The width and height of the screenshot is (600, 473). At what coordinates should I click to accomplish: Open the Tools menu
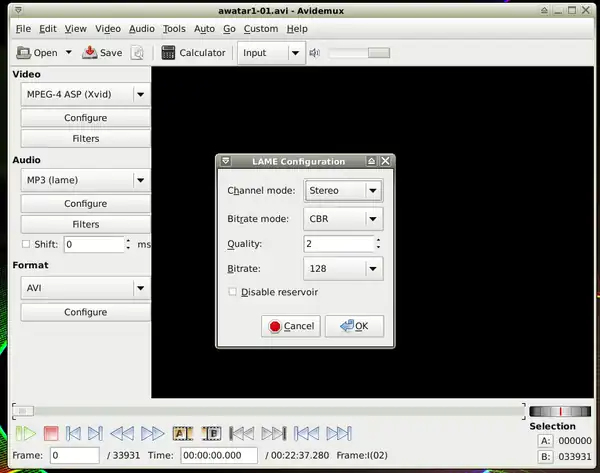coord(173,29)
